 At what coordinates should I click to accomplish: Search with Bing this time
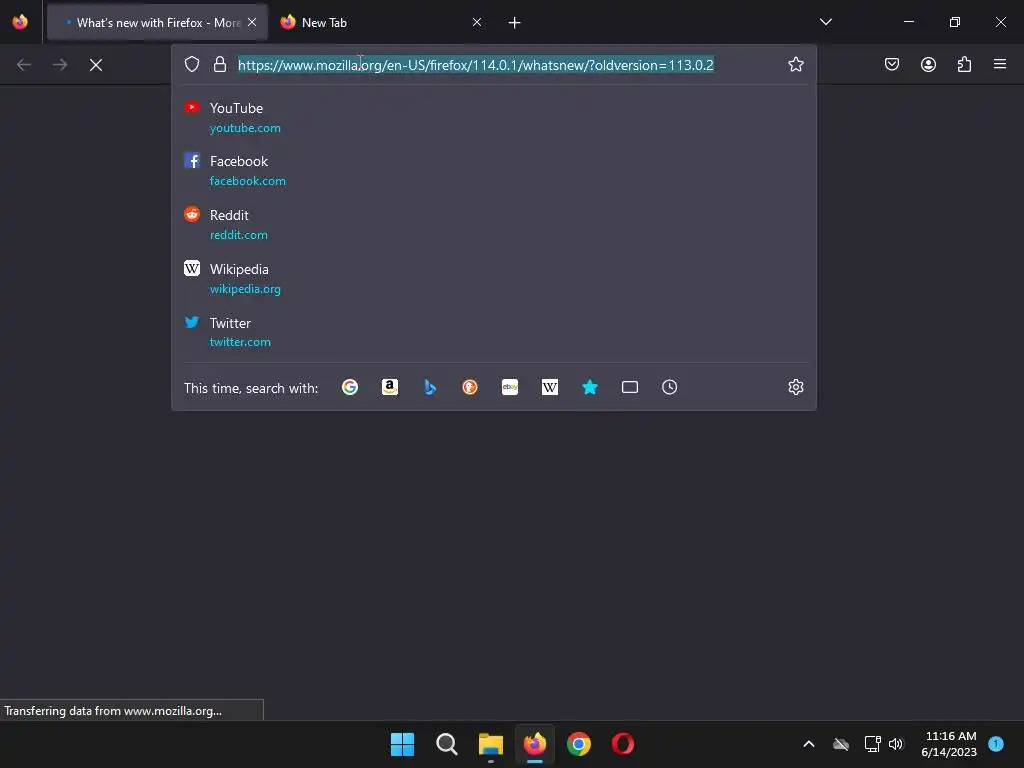pos(430,387)
